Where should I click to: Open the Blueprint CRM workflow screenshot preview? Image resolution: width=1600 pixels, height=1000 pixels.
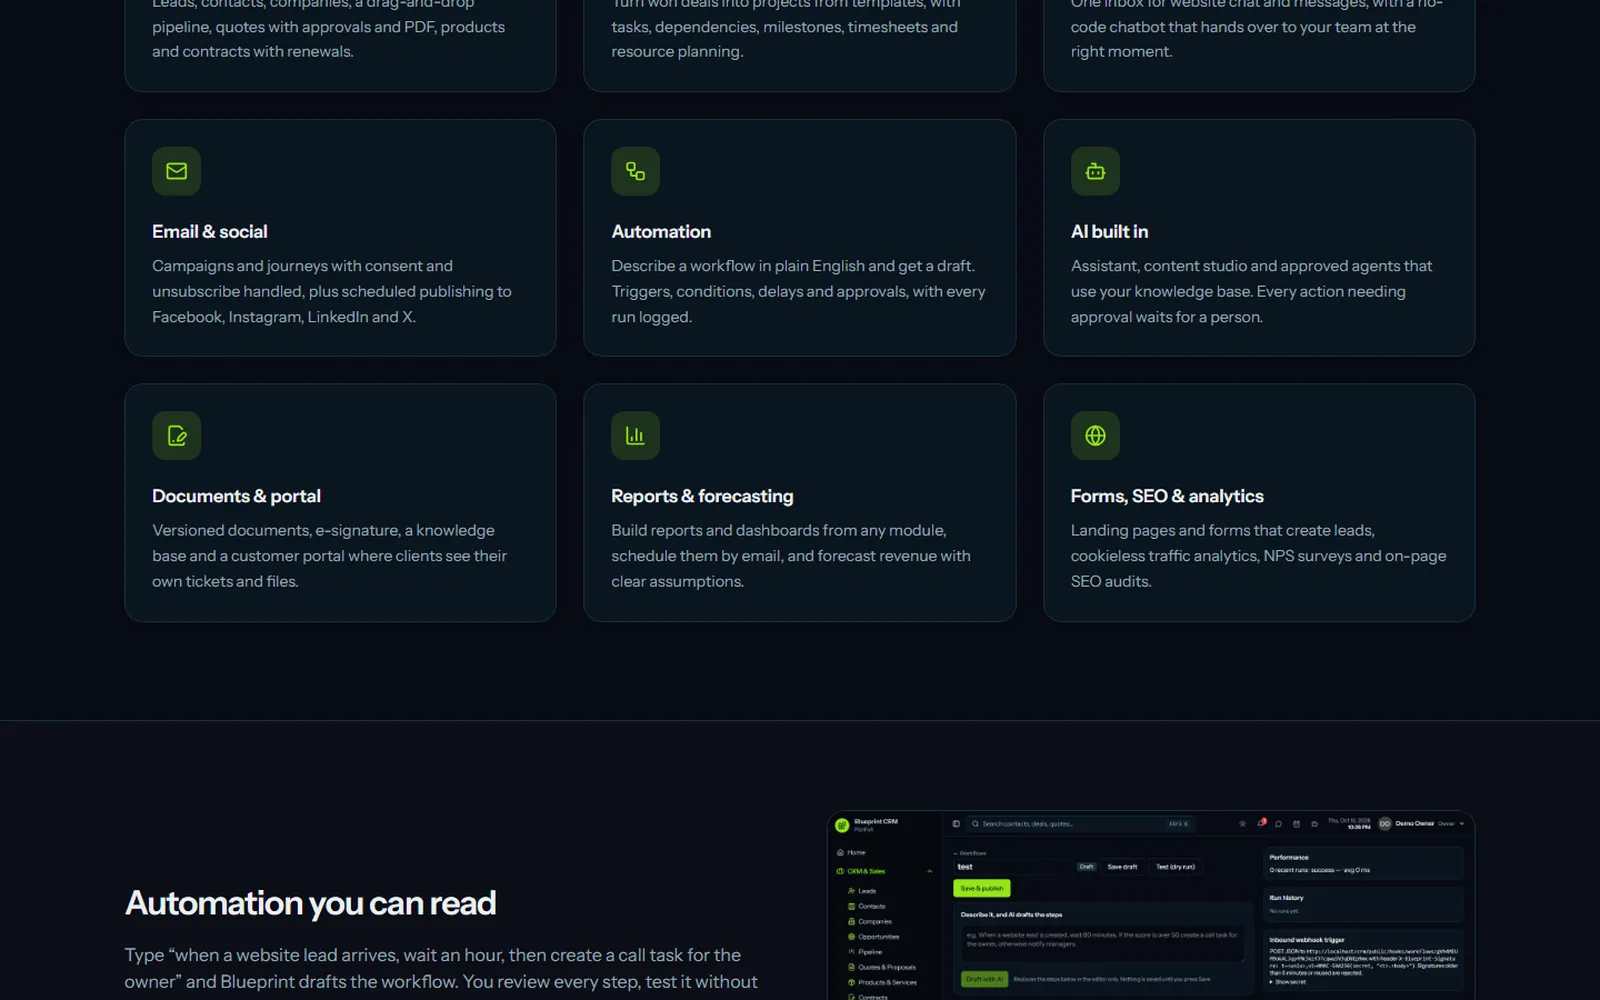(1151, 905)
